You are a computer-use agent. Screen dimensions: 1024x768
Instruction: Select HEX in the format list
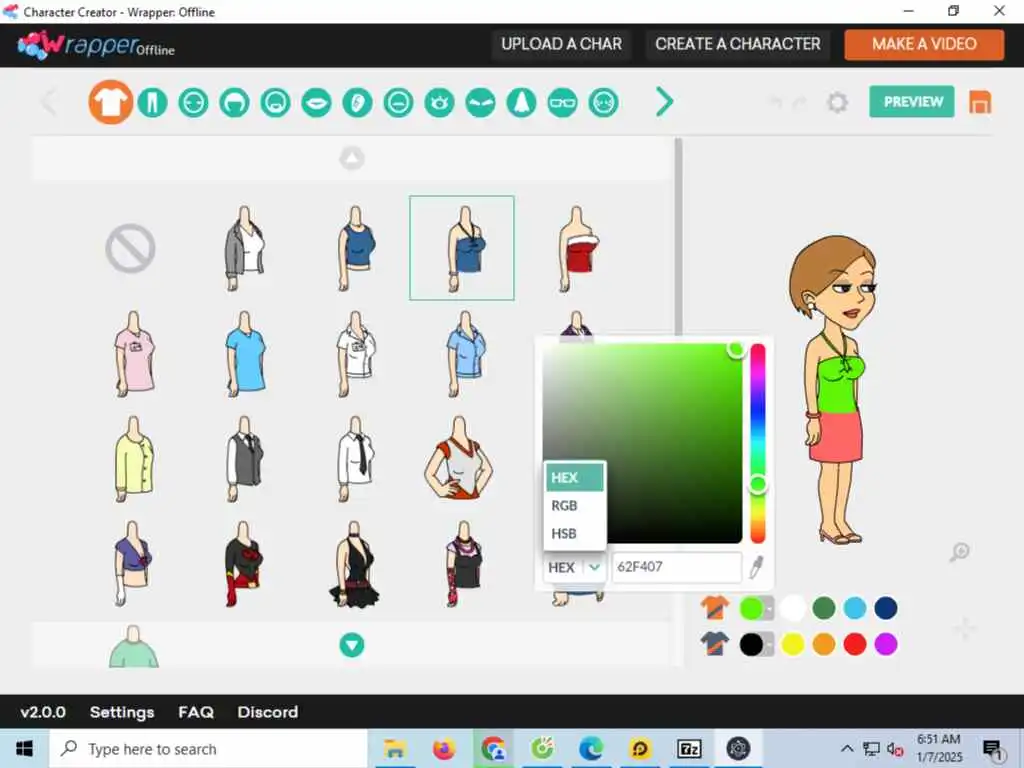click(575, 477)
